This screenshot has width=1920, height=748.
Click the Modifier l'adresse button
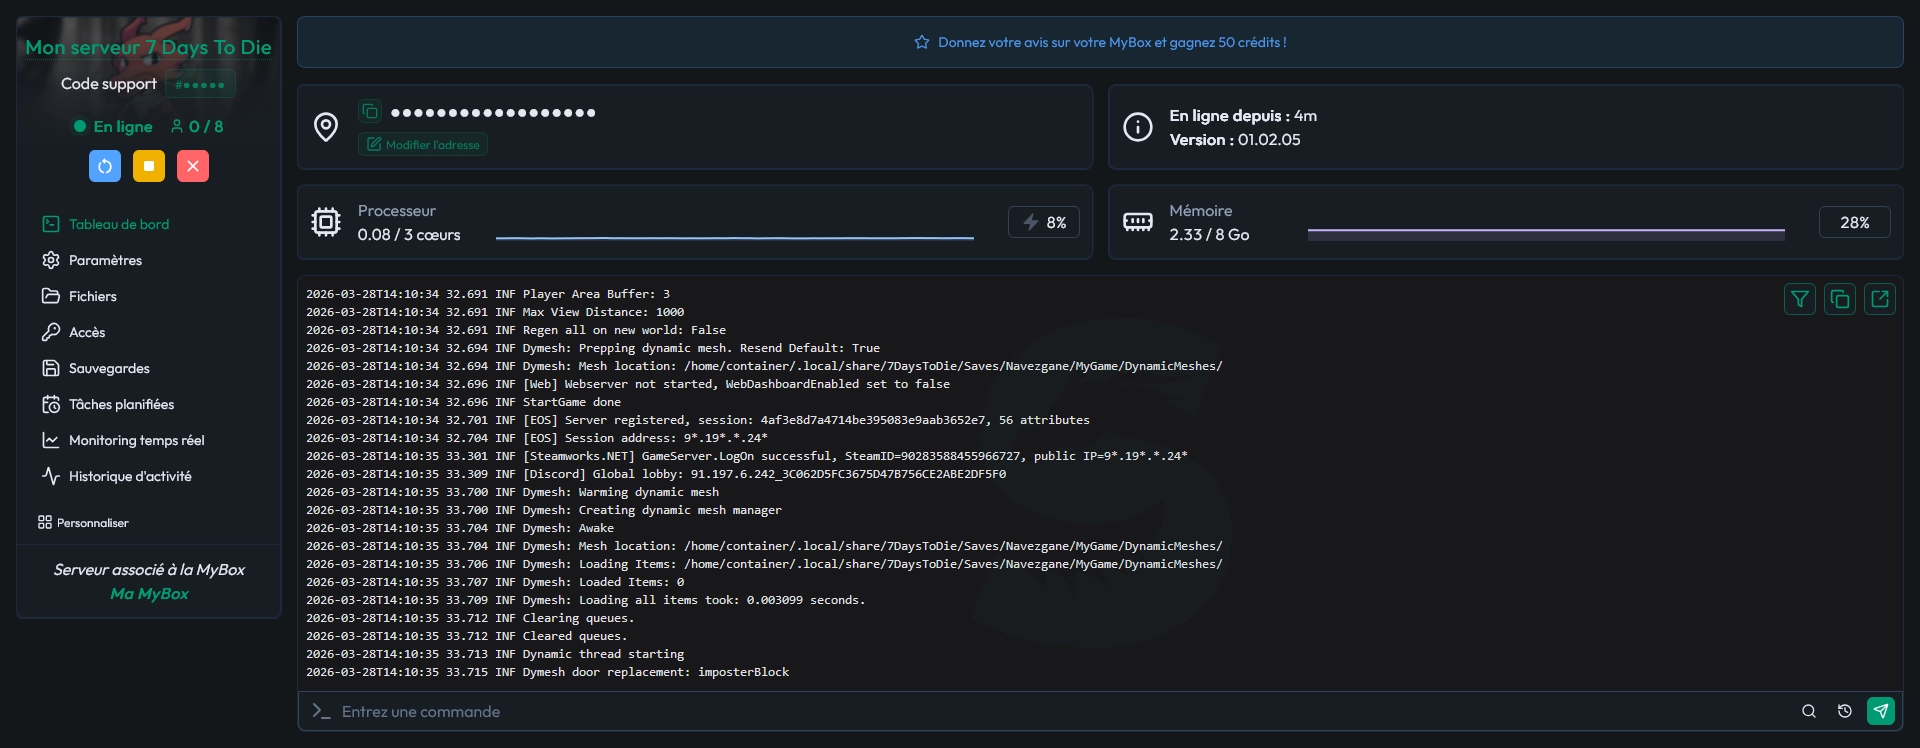point(423,144)
